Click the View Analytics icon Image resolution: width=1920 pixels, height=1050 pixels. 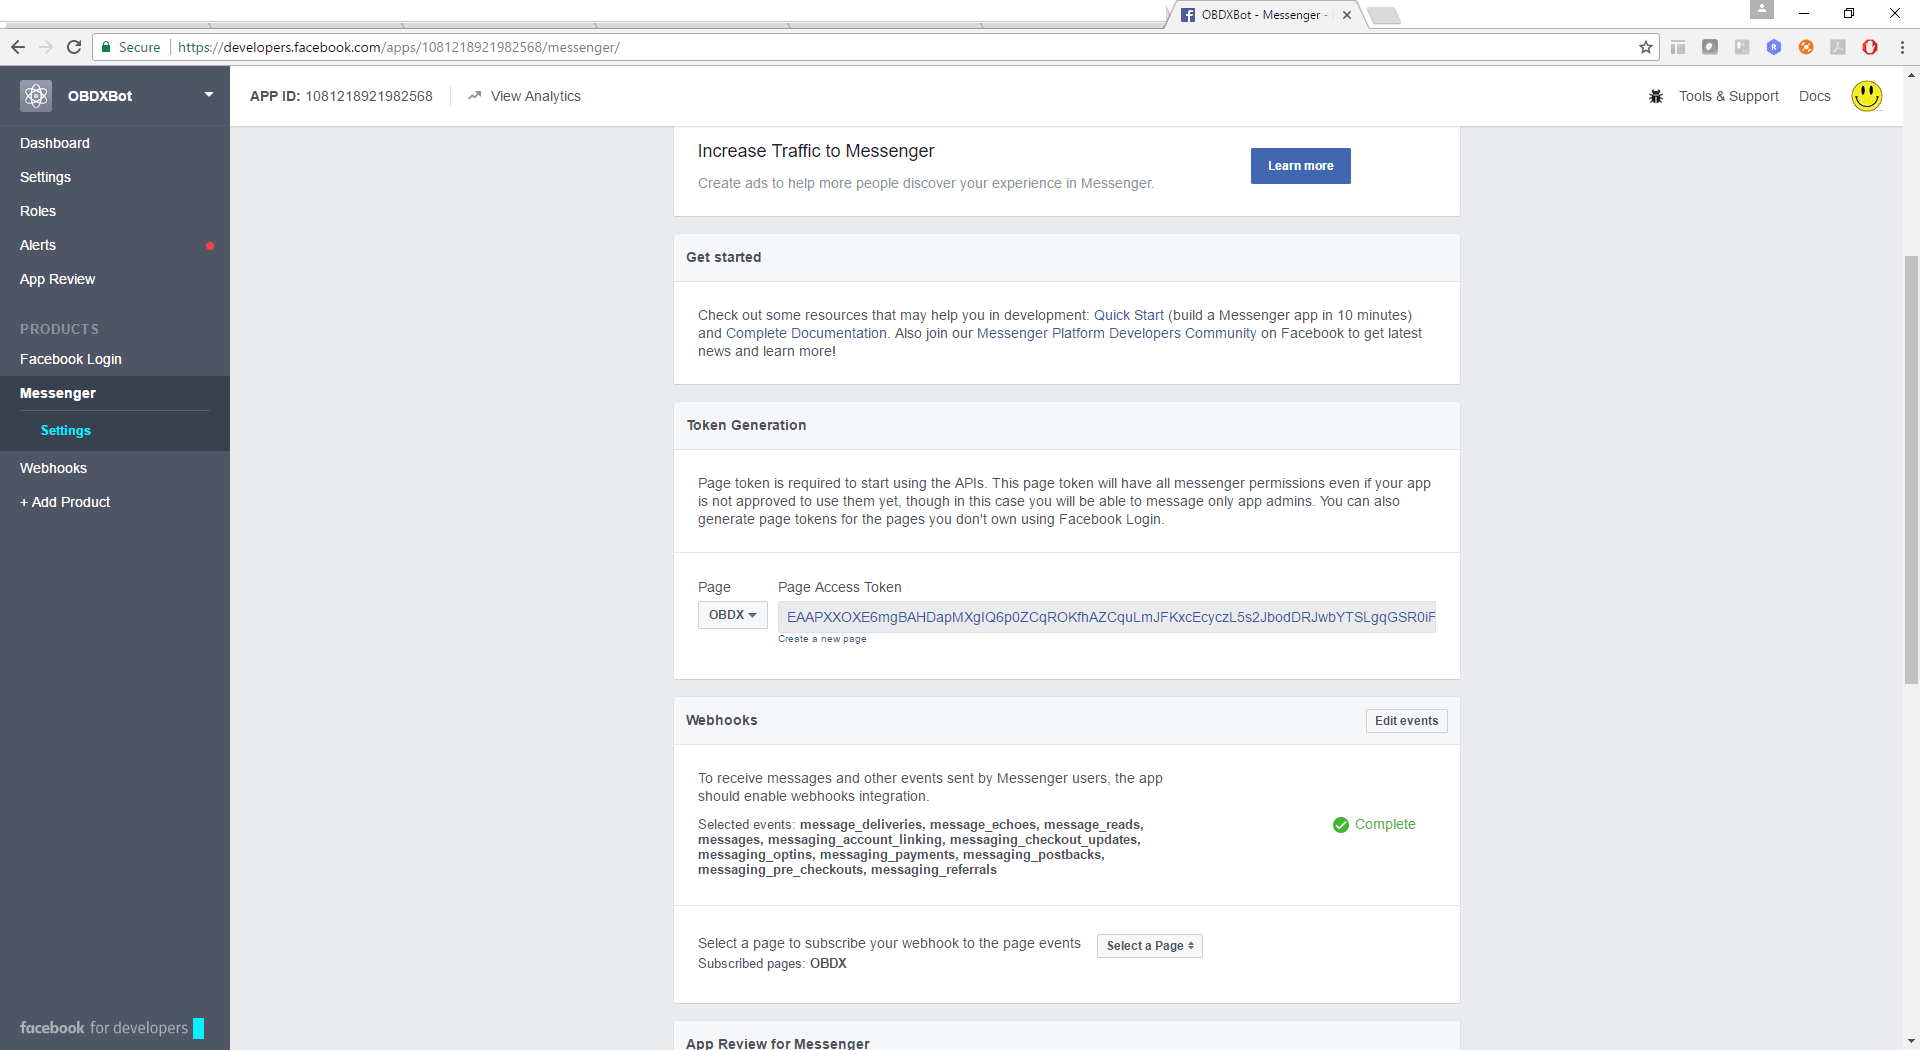pyautogui.click(x=475, y=95)
